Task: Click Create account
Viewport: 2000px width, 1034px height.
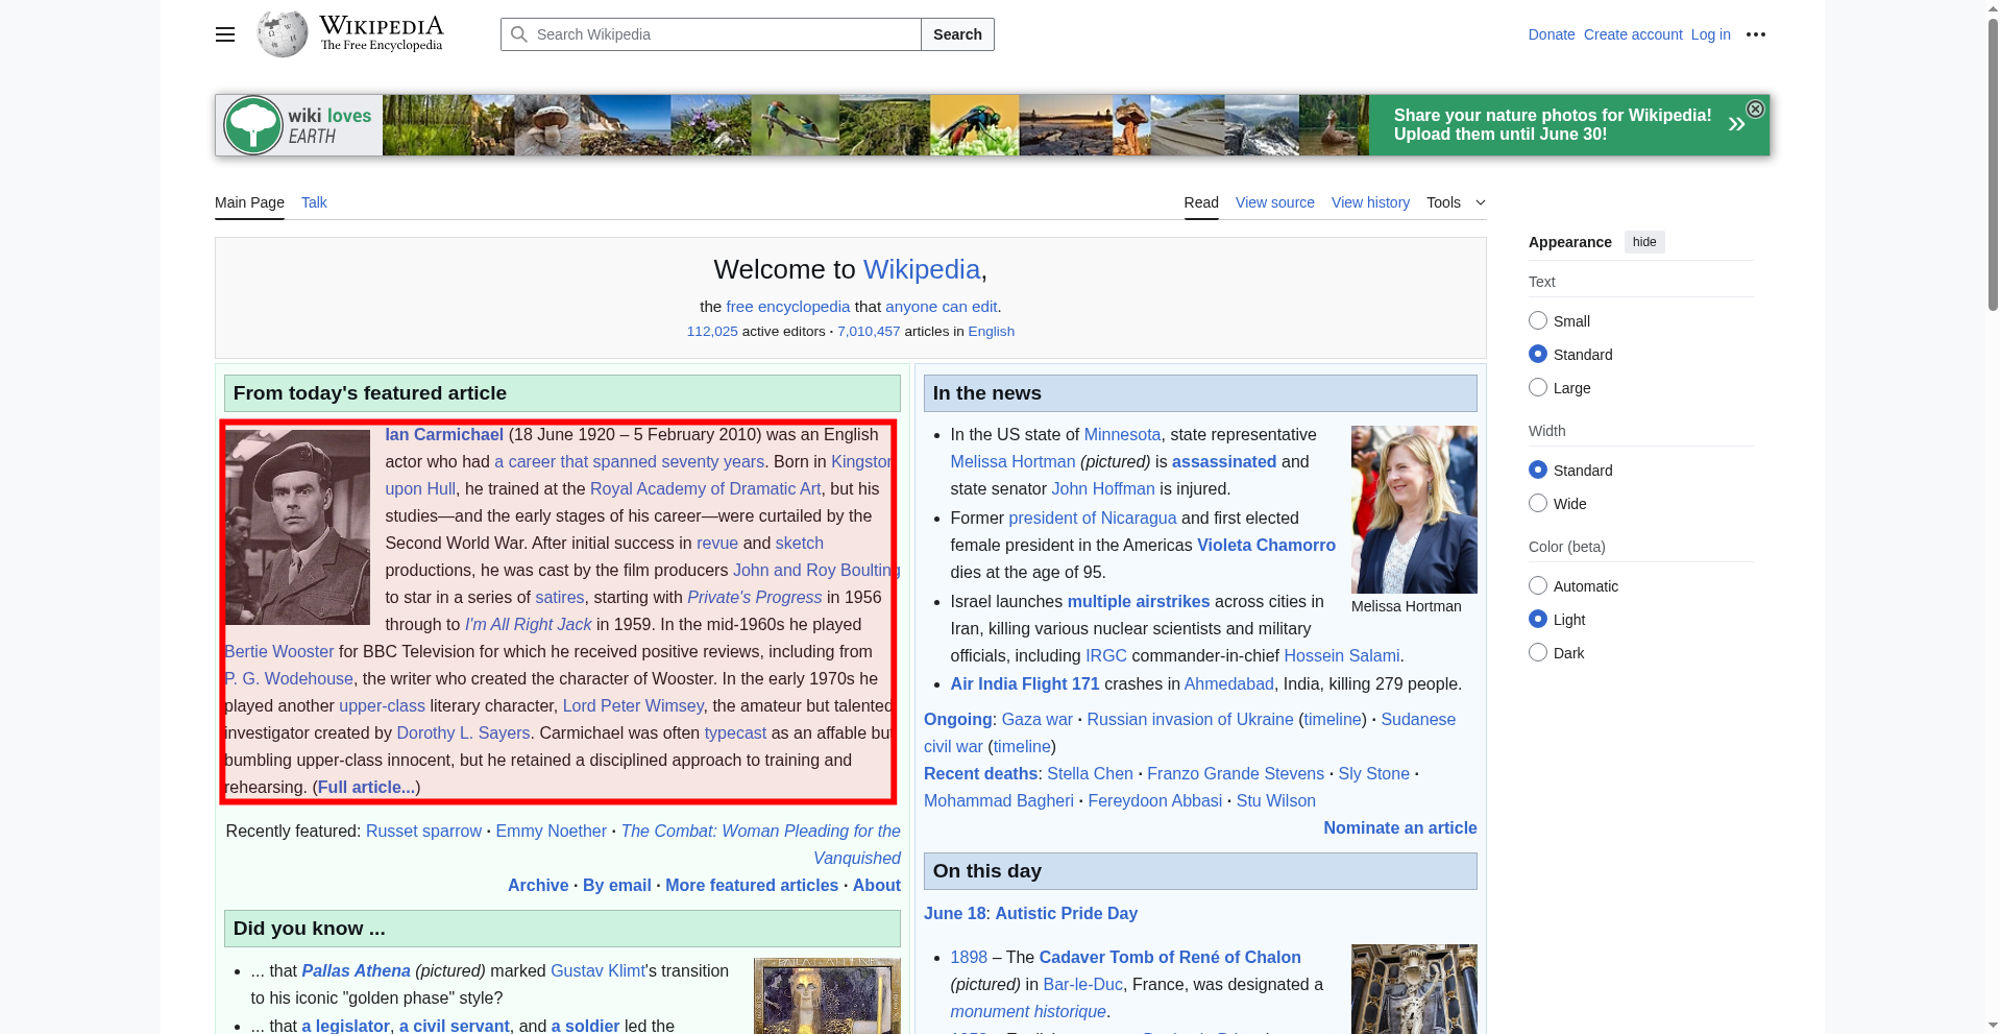Action: 1633,34
